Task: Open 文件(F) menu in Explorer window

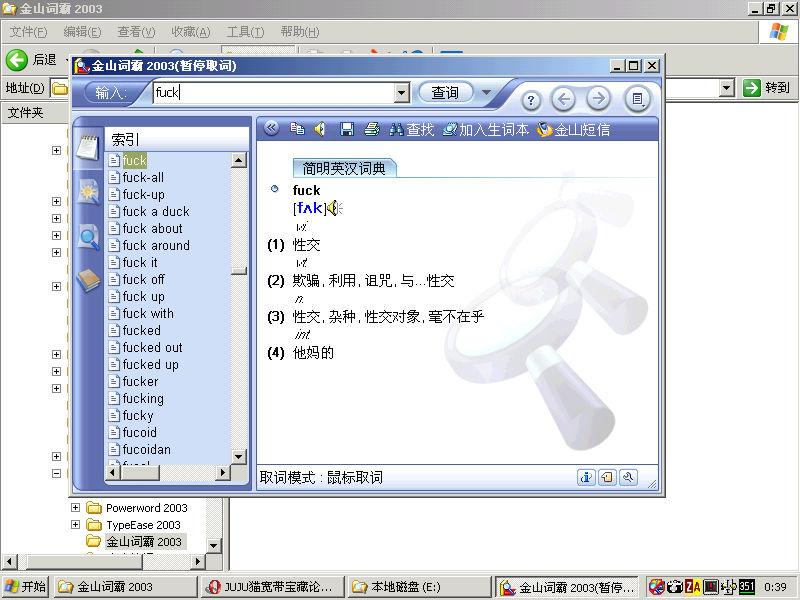Action: 28,32
